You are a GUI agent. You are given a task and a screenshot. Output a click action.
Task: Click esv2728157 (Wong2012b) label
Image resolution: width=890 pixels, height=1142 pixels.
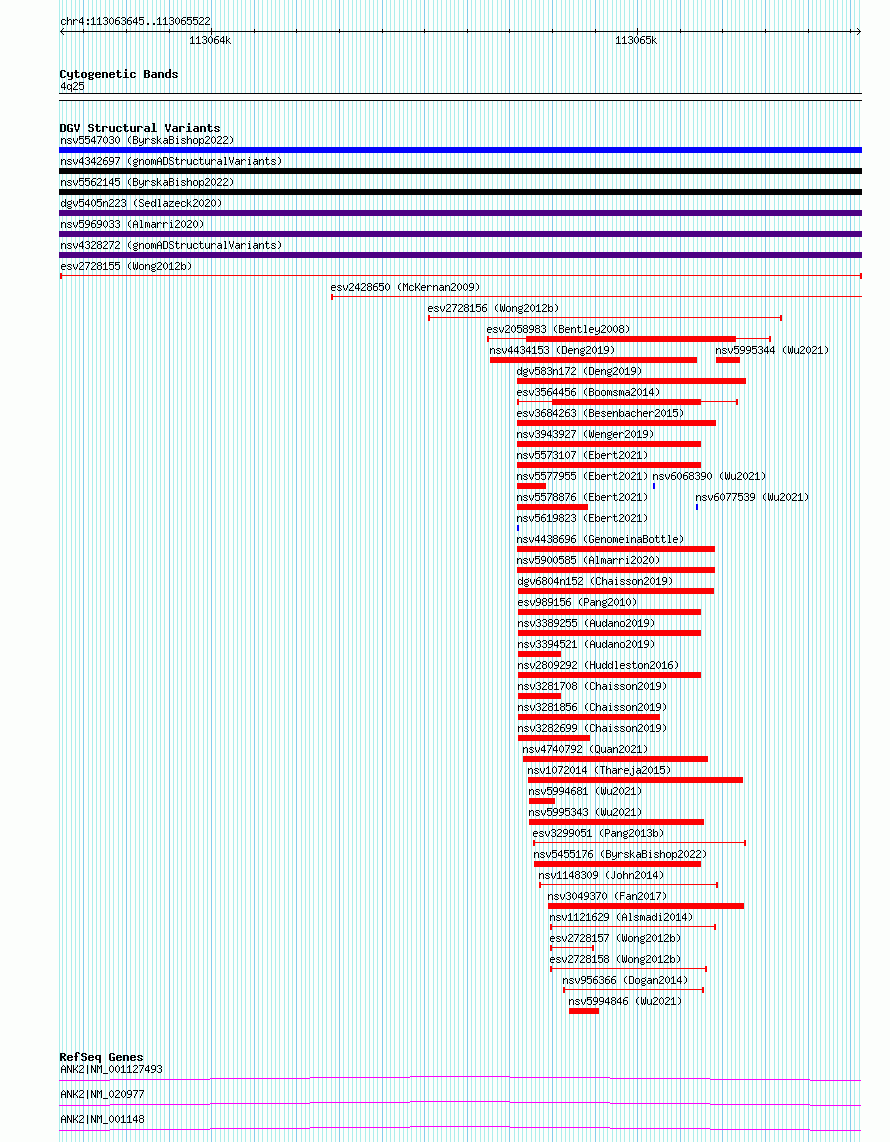(x=615, y=940)
